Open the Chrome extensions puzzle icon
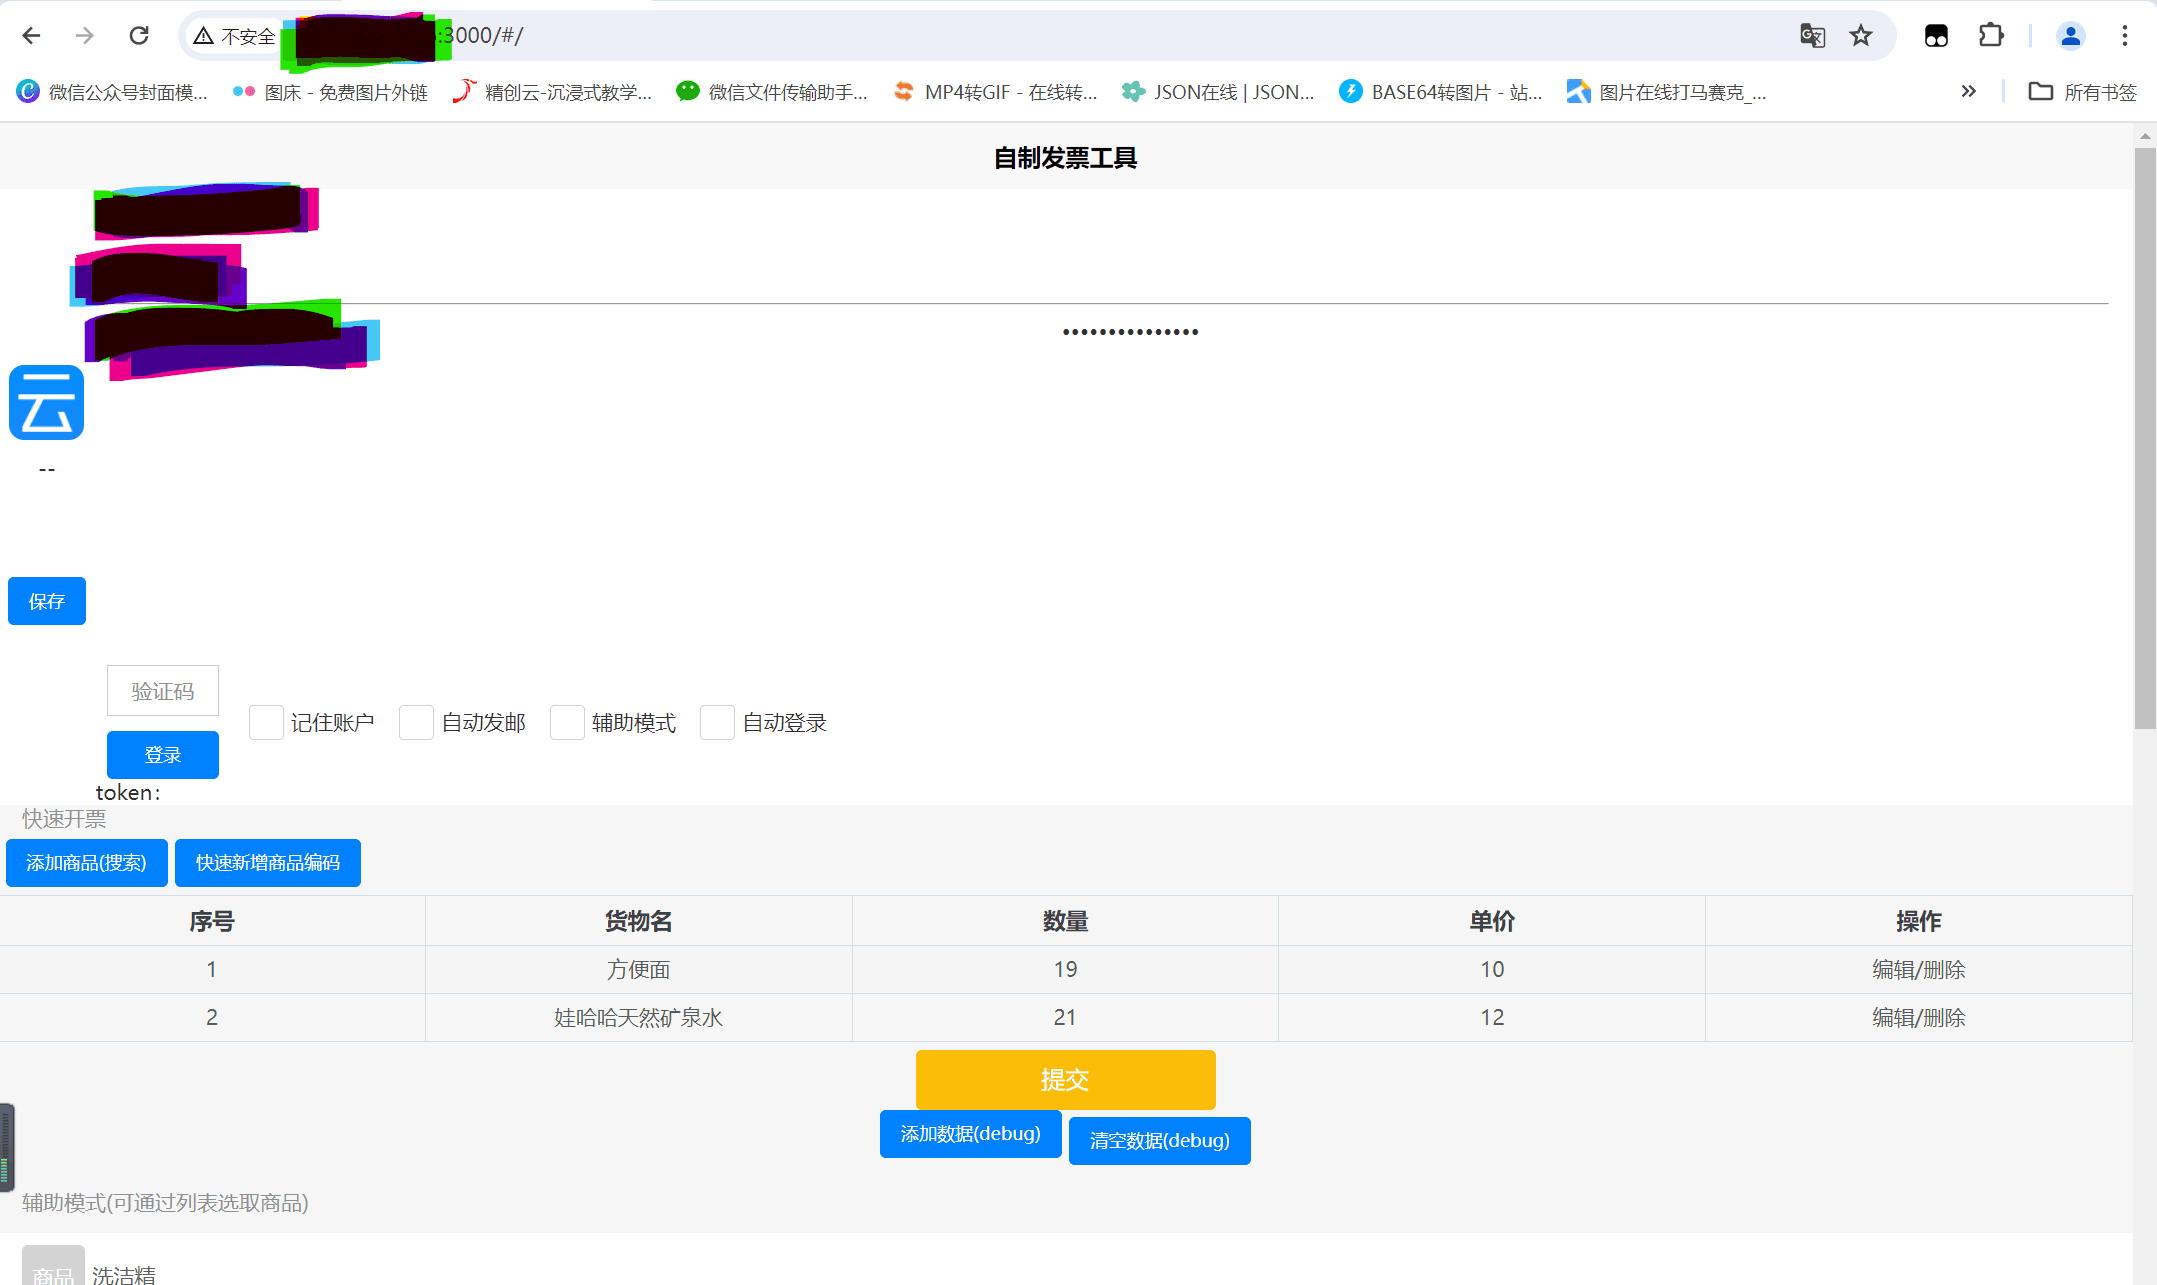2157x1285 pixels. pyautogui.click(x=1990, y=35)
